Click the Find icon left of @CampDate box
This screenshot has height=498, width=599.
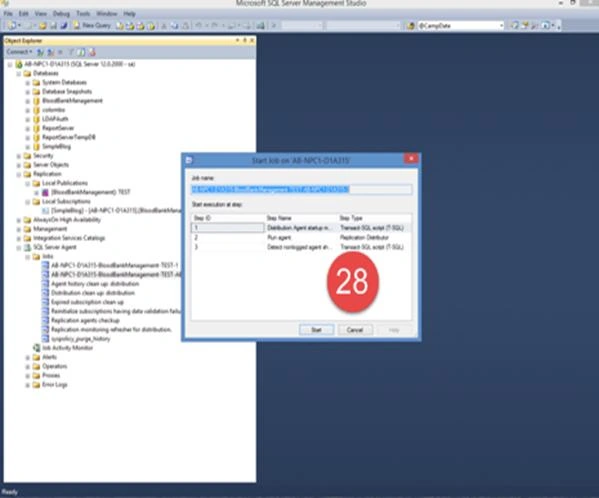pyautogui.click(x=411, y=26)
